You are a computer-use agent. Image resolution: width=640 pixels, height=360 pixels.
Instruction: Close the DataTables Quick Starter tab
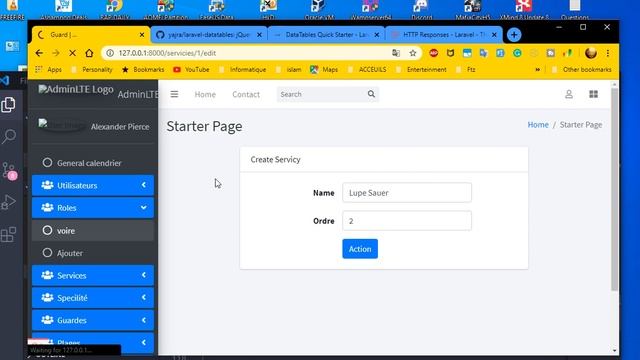click(x=377, y=35)
